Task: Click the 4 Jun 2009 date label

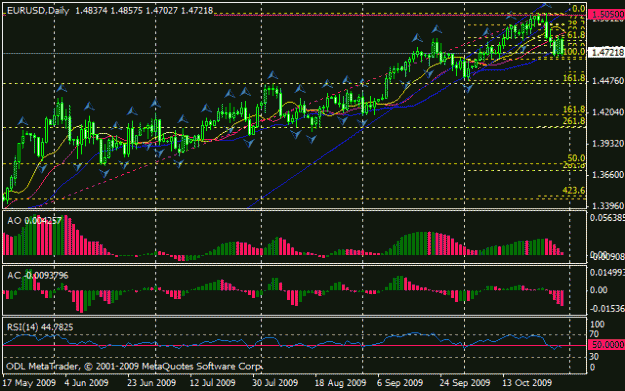Action: click(x=86, y=383)
